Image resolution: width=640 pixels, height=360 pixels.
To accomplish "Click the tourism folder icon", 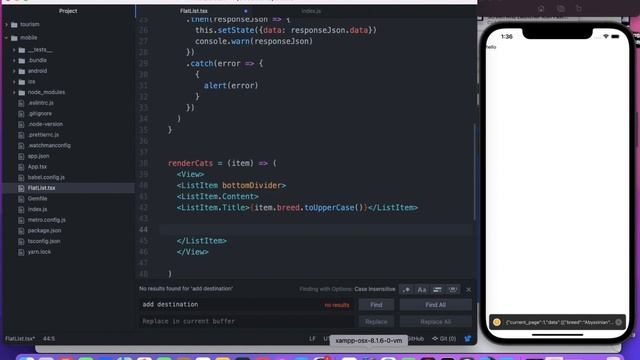I will click(x=14, y=25).
